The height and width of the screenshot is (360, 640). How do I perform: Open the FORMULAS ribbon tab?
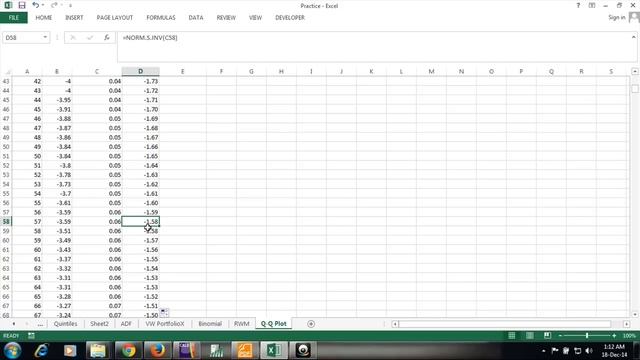[161, 18]
